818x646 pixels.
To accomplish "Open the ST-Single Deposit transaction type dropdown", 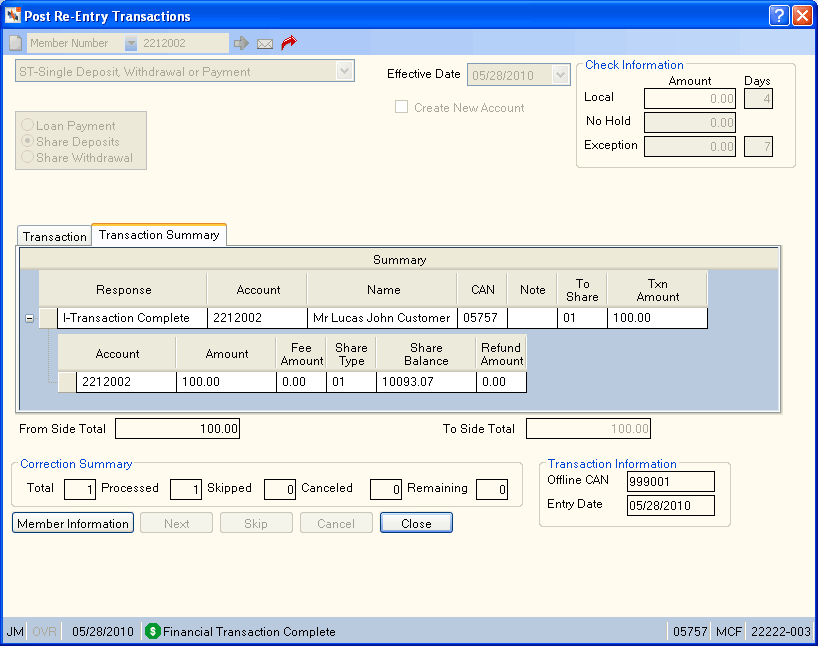I will [344, 71].
